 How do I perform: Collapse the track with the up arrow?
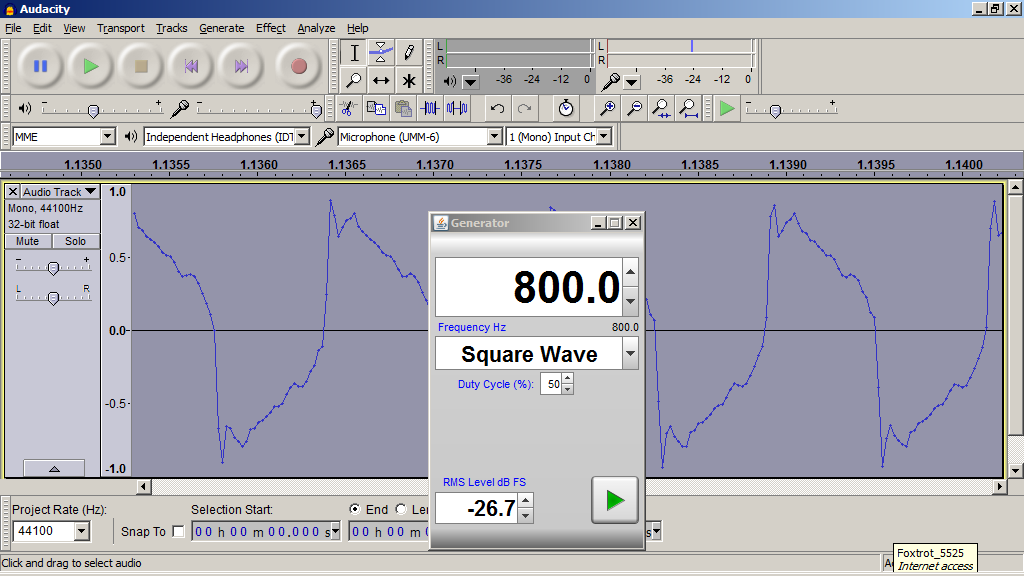[54, 468]
